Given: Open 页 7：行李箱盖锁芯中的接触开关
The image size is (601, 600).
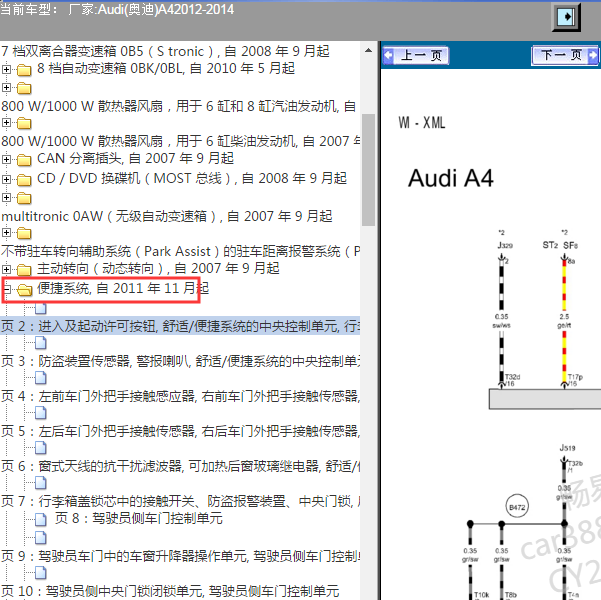Looking at the screenshot, I should [x=180, y=501].
